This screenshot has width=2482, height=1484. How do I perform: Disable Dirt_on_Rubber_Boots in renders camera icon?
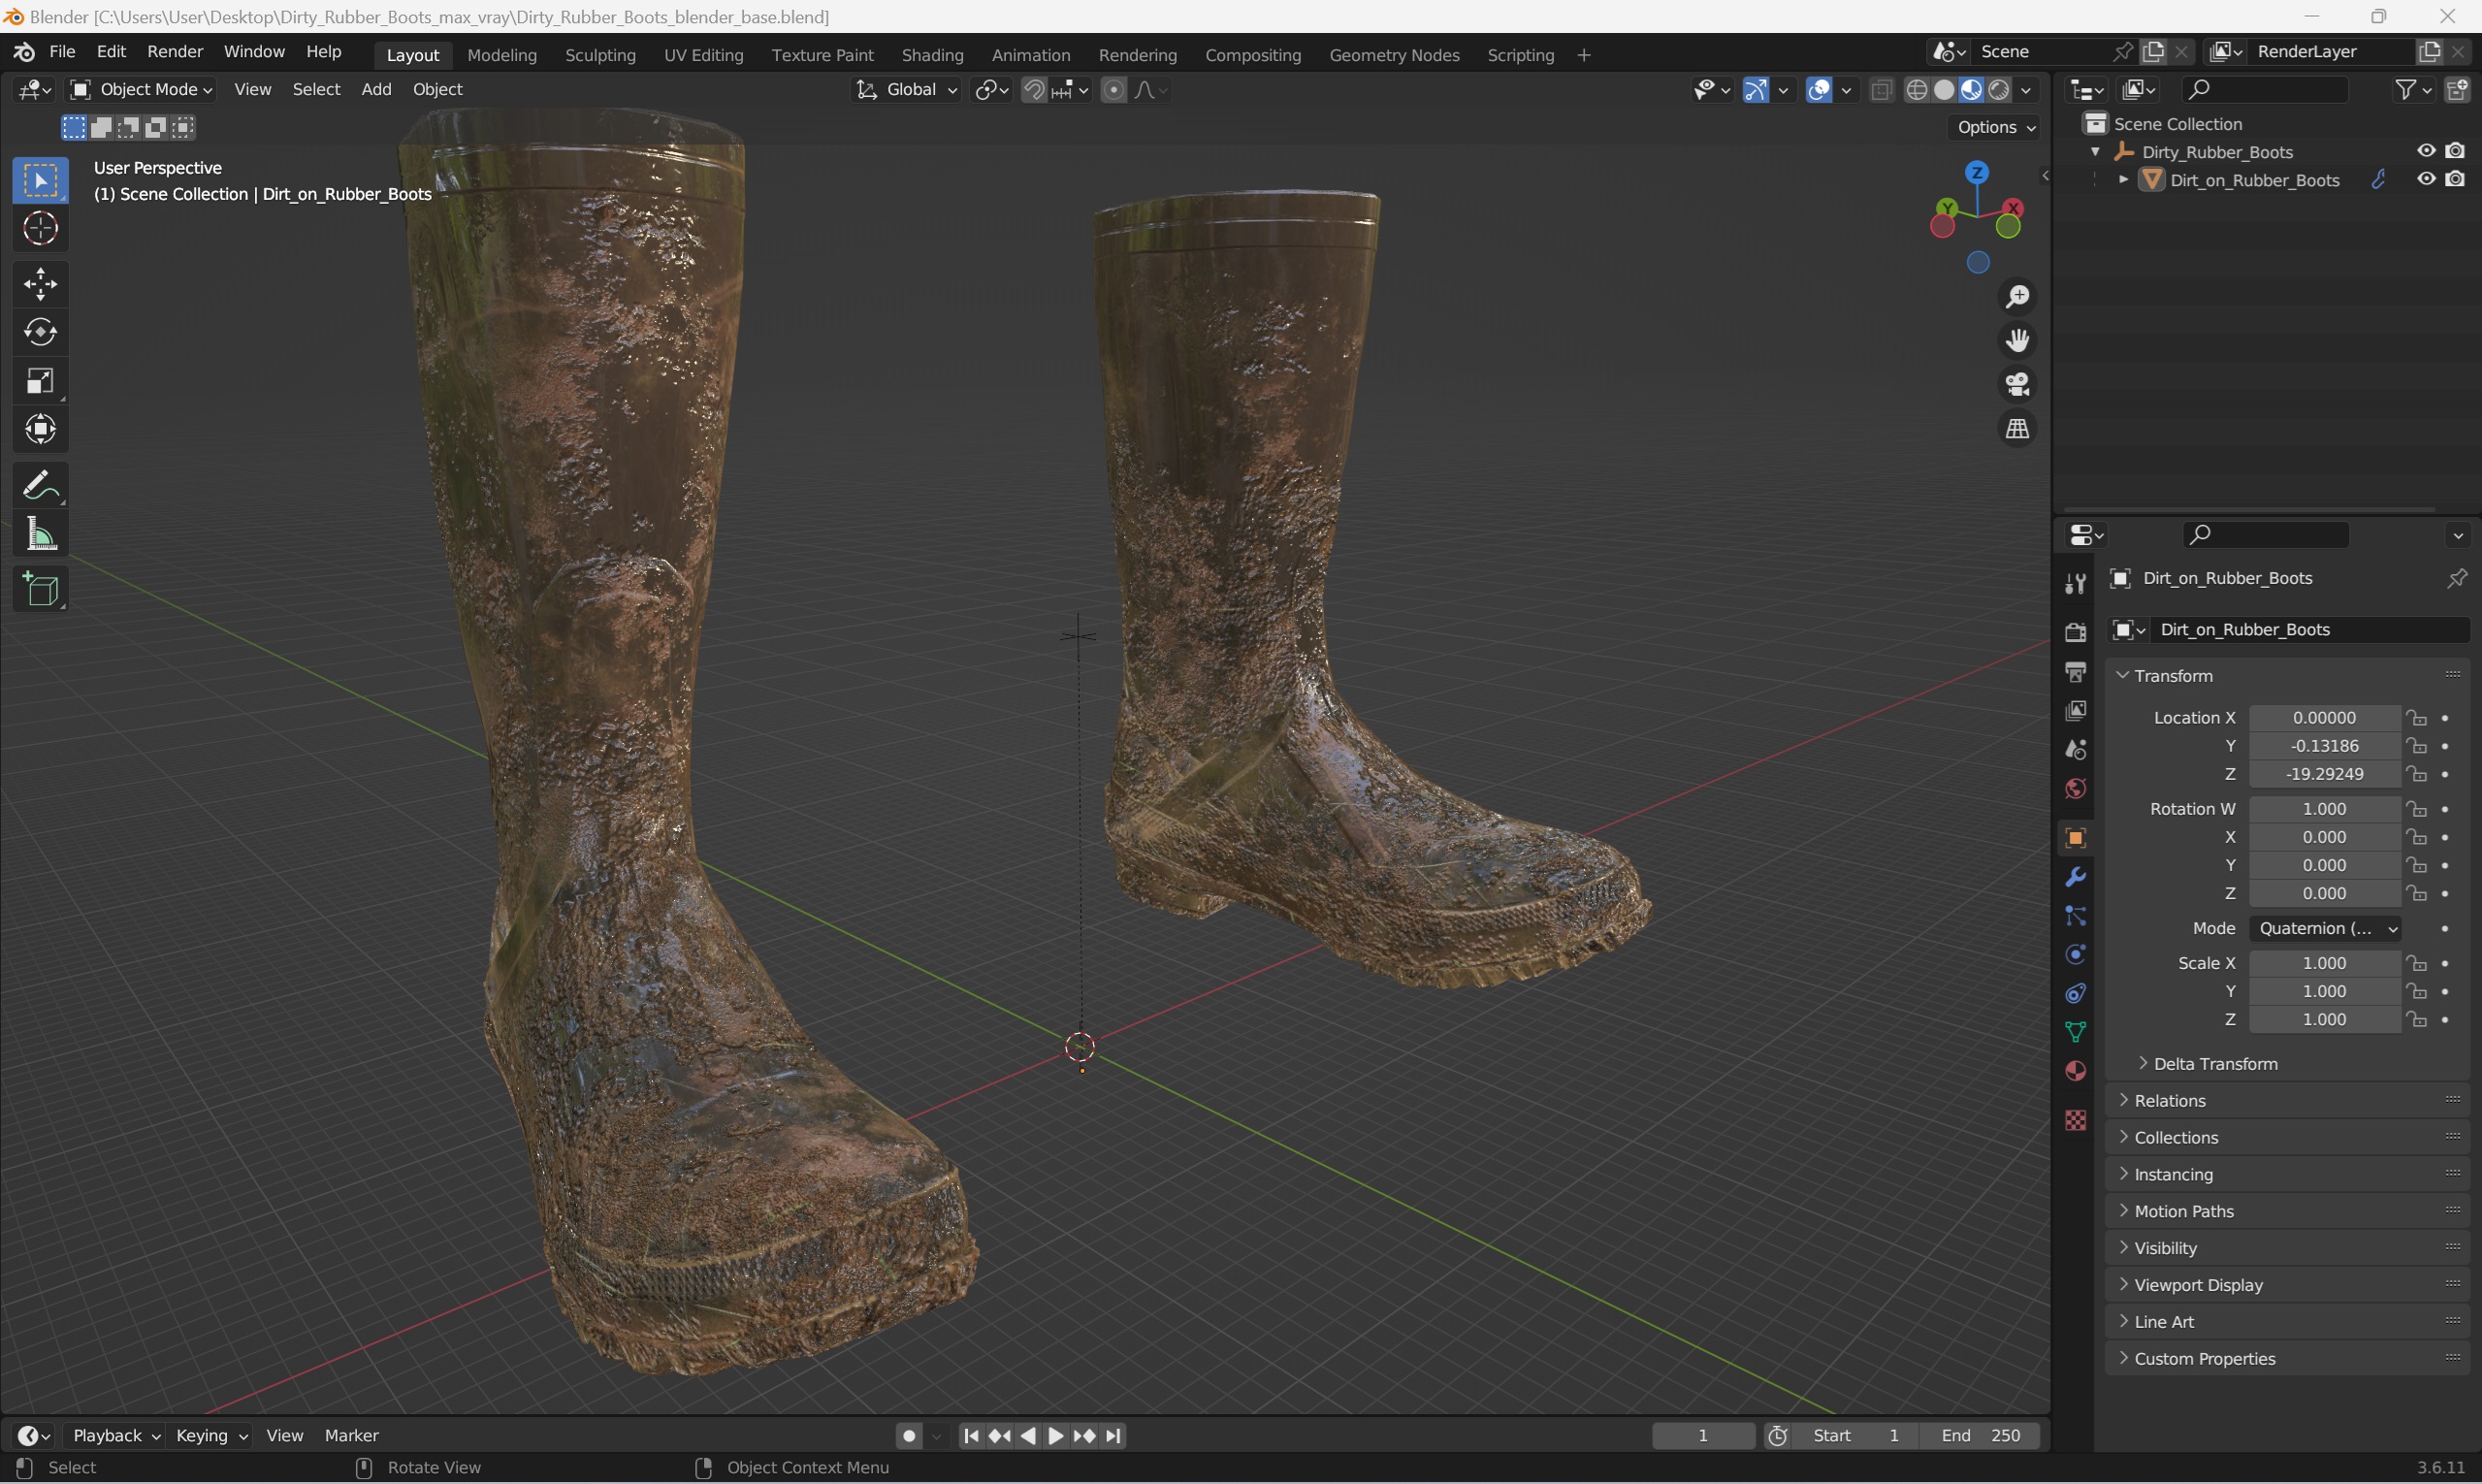pyautogui.click(x=2455, y=179)
